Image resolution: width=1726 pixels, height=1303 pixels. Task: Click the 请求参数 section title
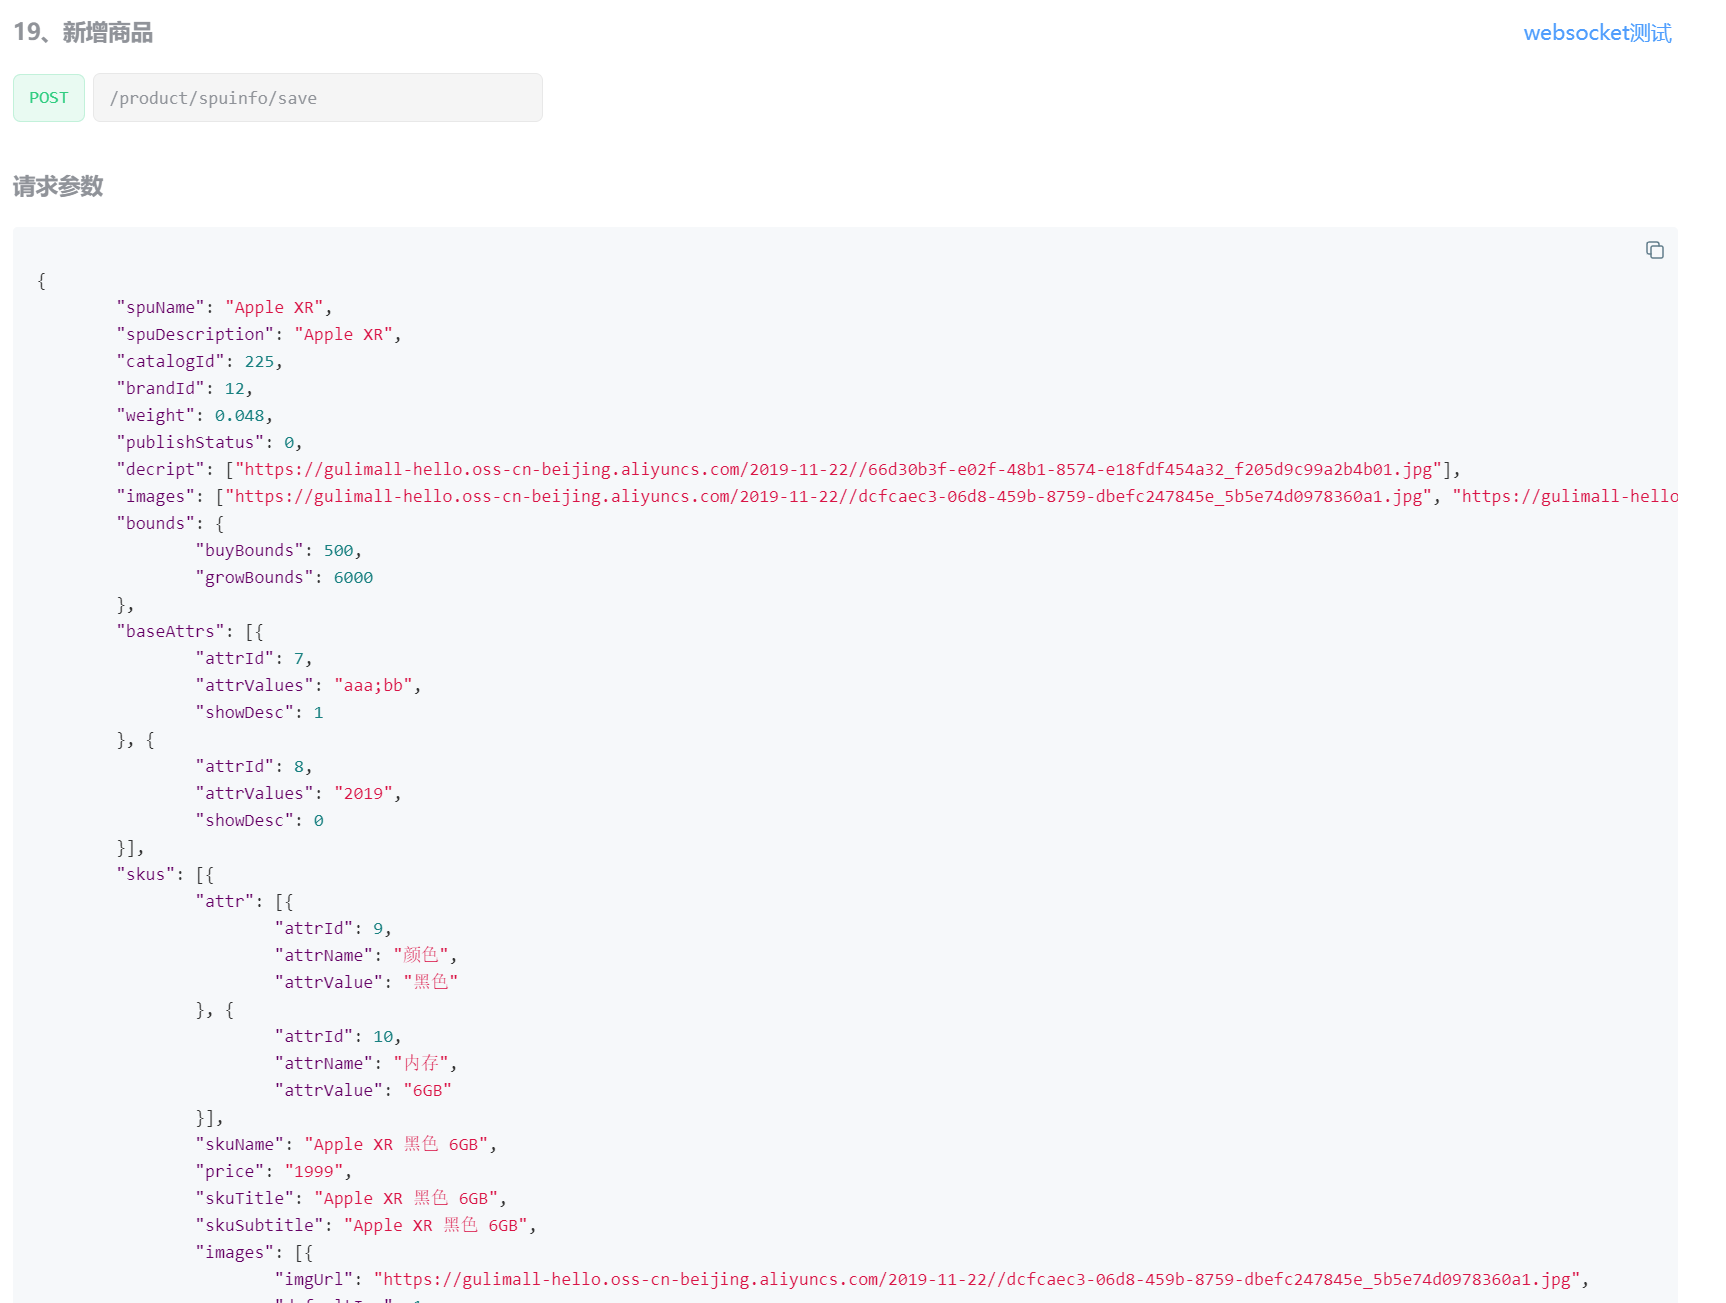(58, 187)
